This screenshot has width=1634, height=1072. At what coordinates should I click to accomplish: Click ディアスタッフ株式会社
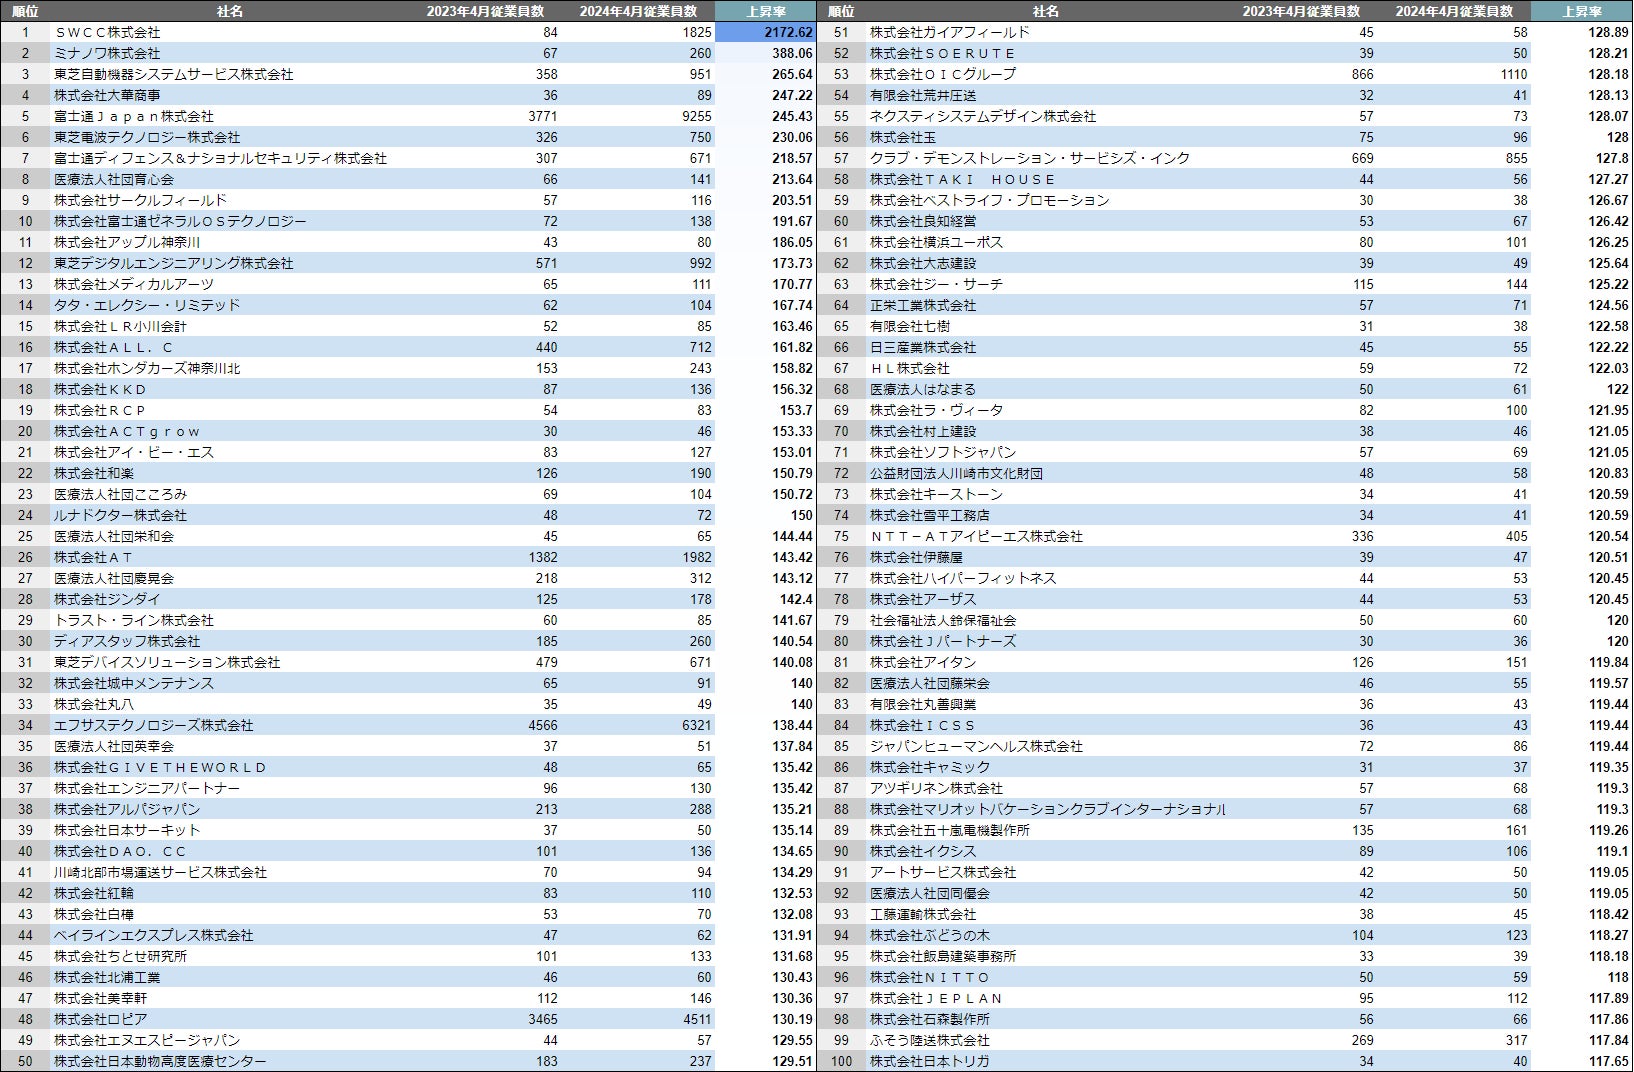[x=127, y=641]
